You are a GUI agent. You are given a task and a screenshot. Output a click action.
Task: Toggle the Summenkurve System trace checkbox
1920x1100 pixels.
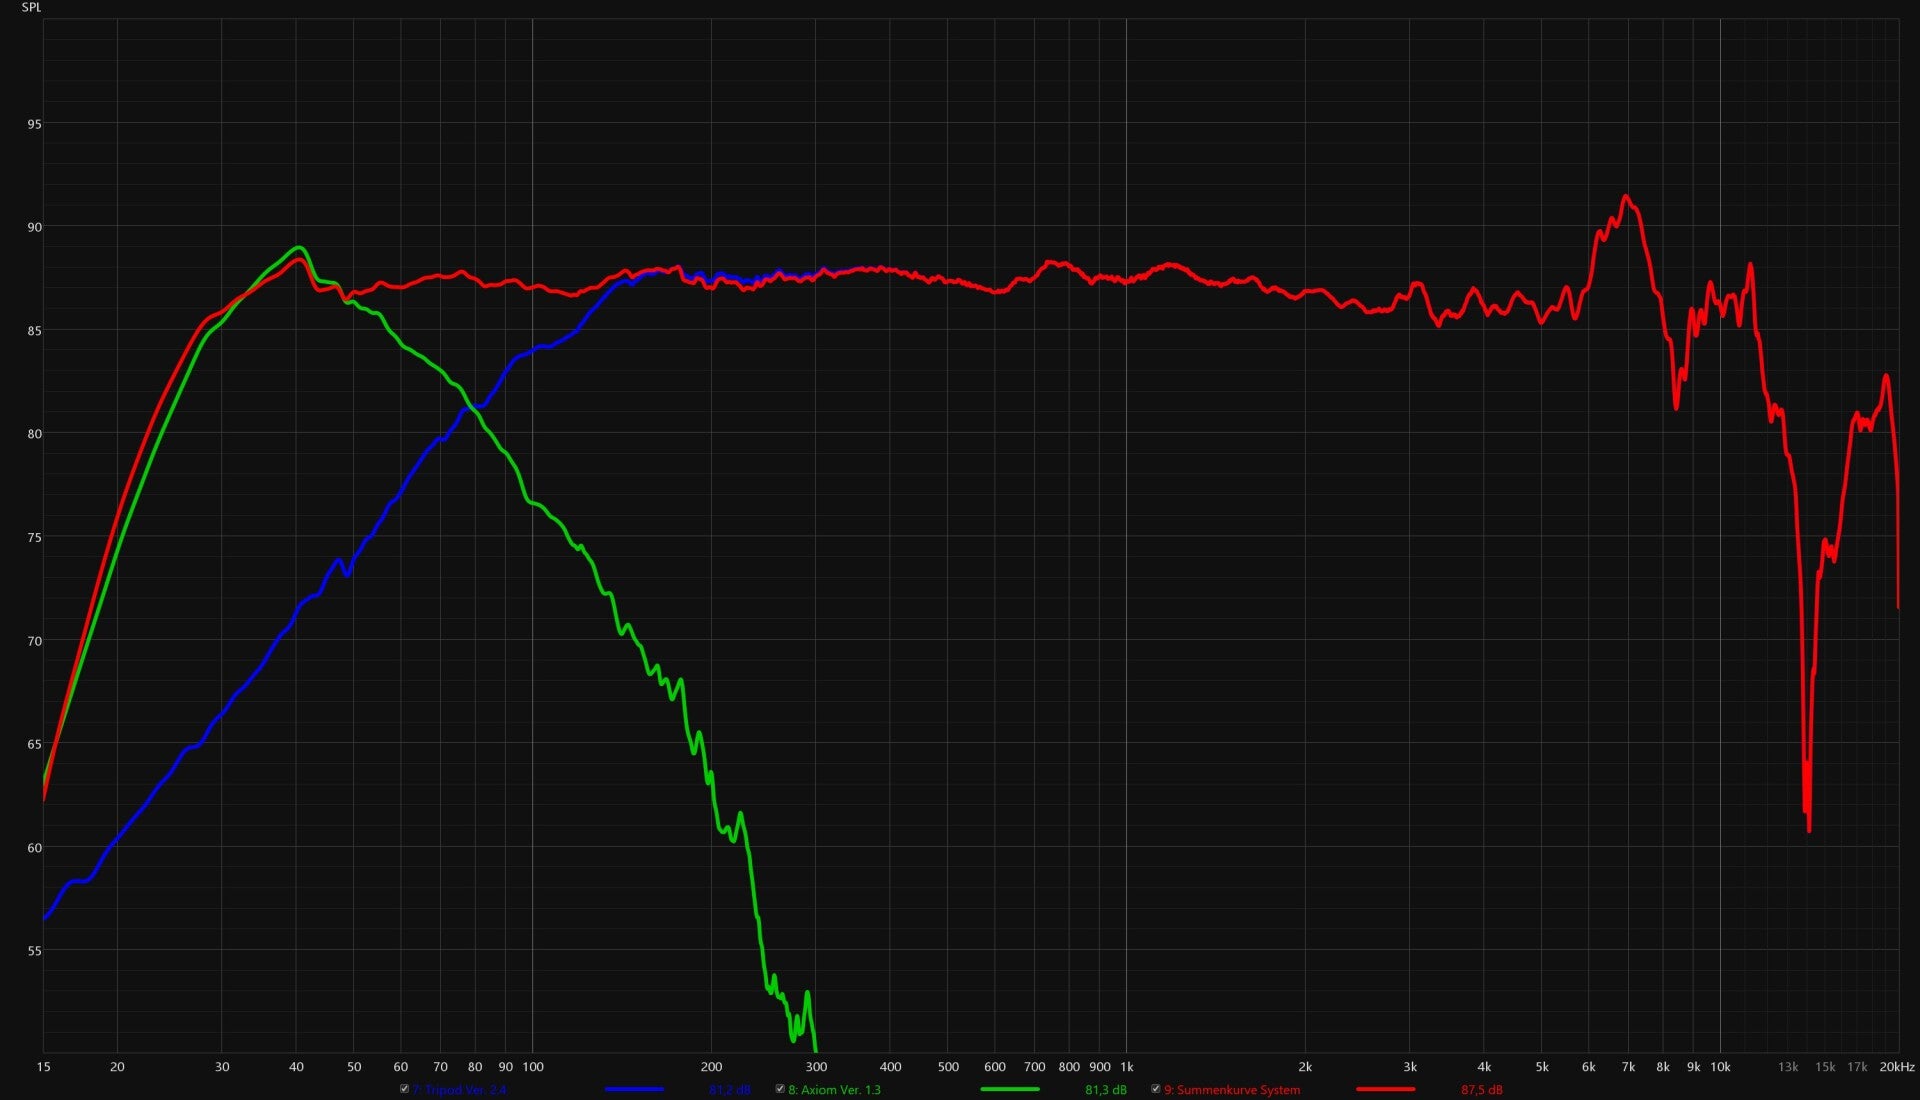point(1156,1089)
